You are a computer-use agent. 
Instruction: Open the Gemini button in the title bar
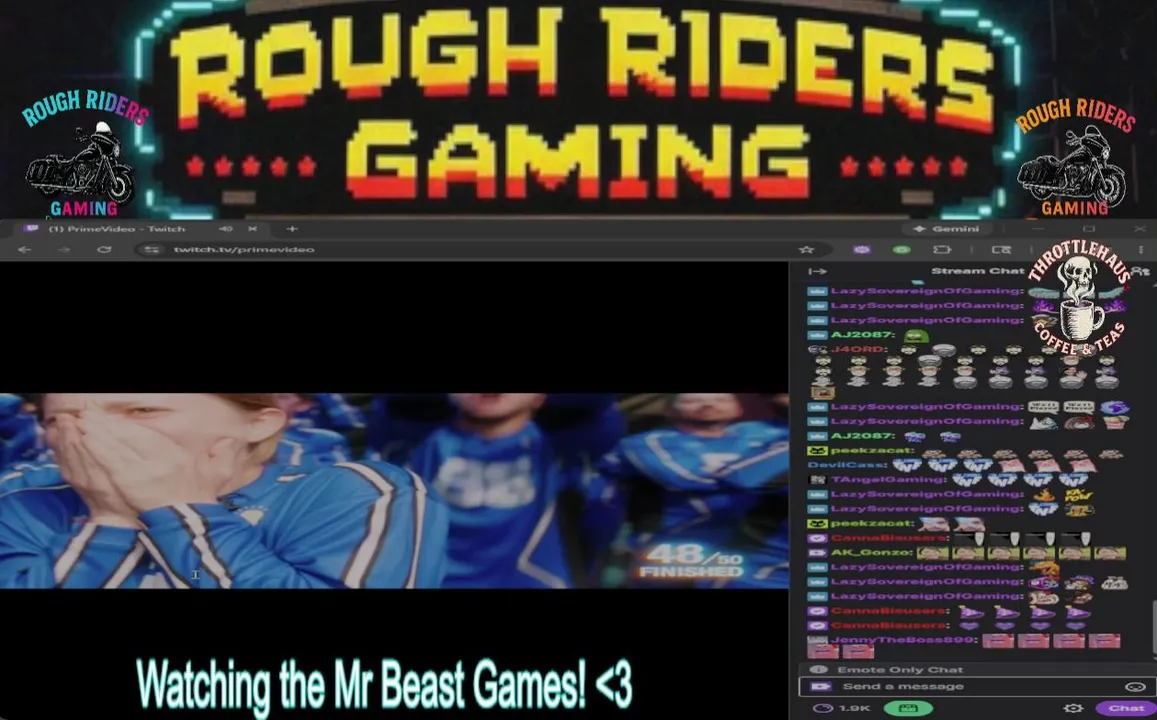coord(946,229)
